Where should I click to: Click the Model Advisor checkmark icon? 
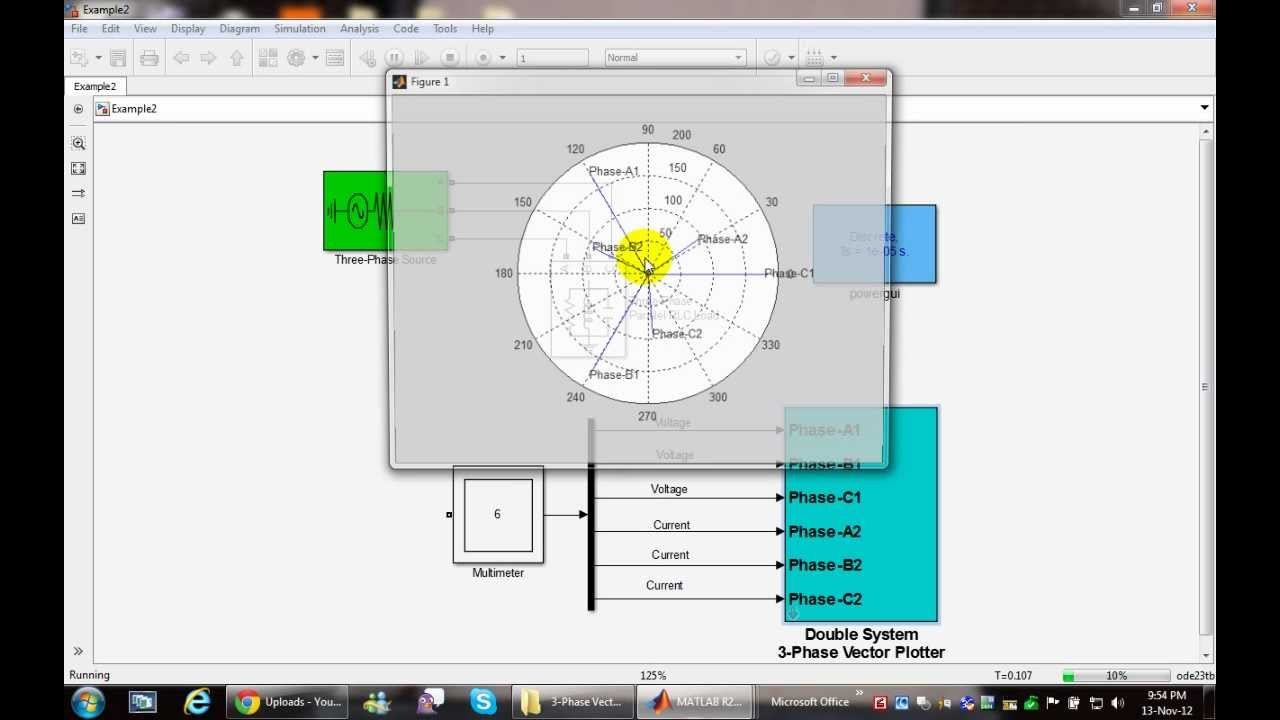[x=772, y=58]
